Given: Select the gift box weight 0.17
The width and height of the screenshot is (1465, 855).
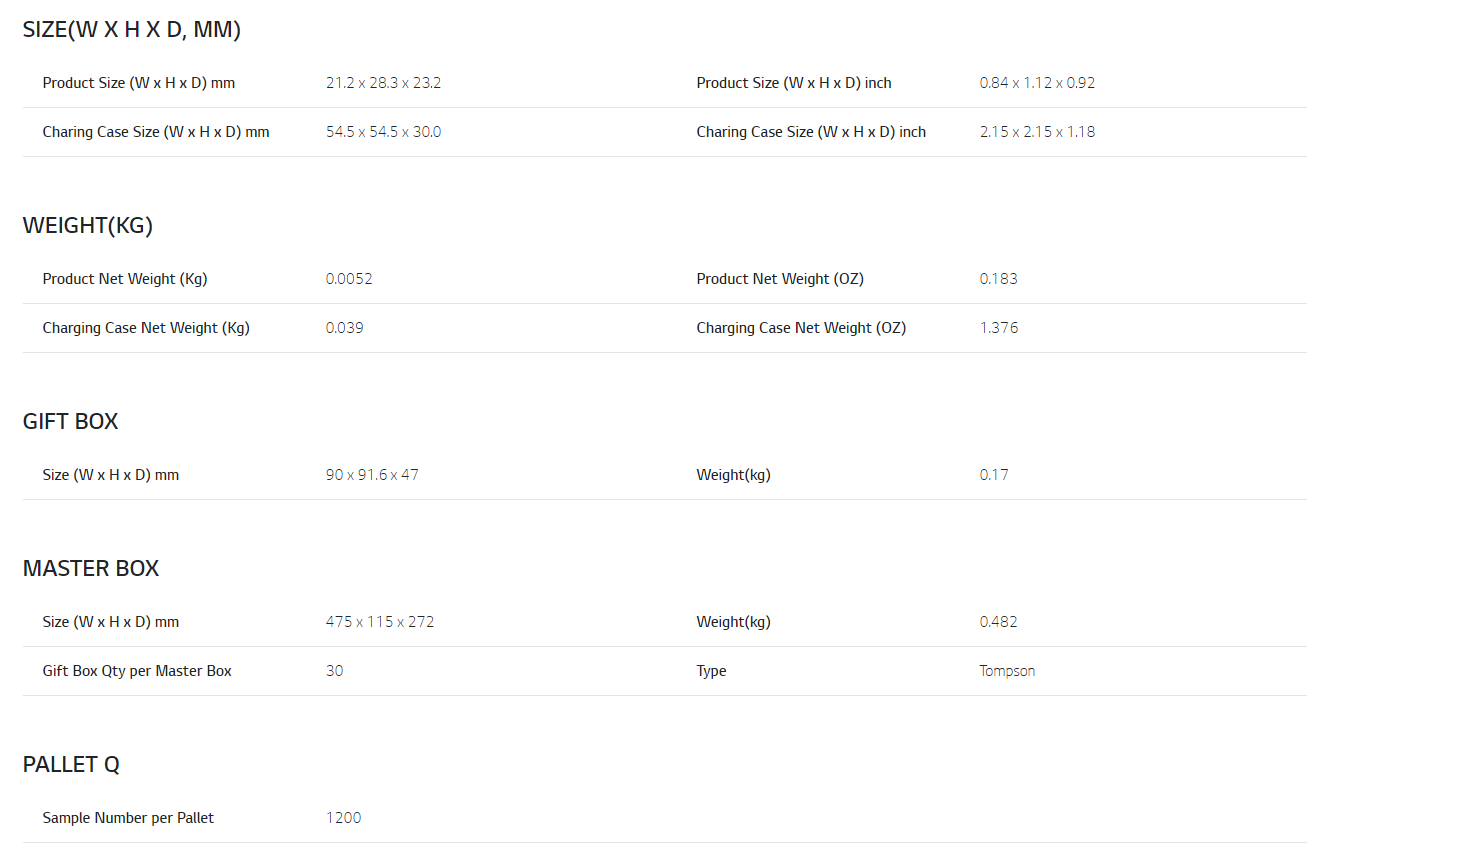Looking at the screenshot, I should 994,475.
